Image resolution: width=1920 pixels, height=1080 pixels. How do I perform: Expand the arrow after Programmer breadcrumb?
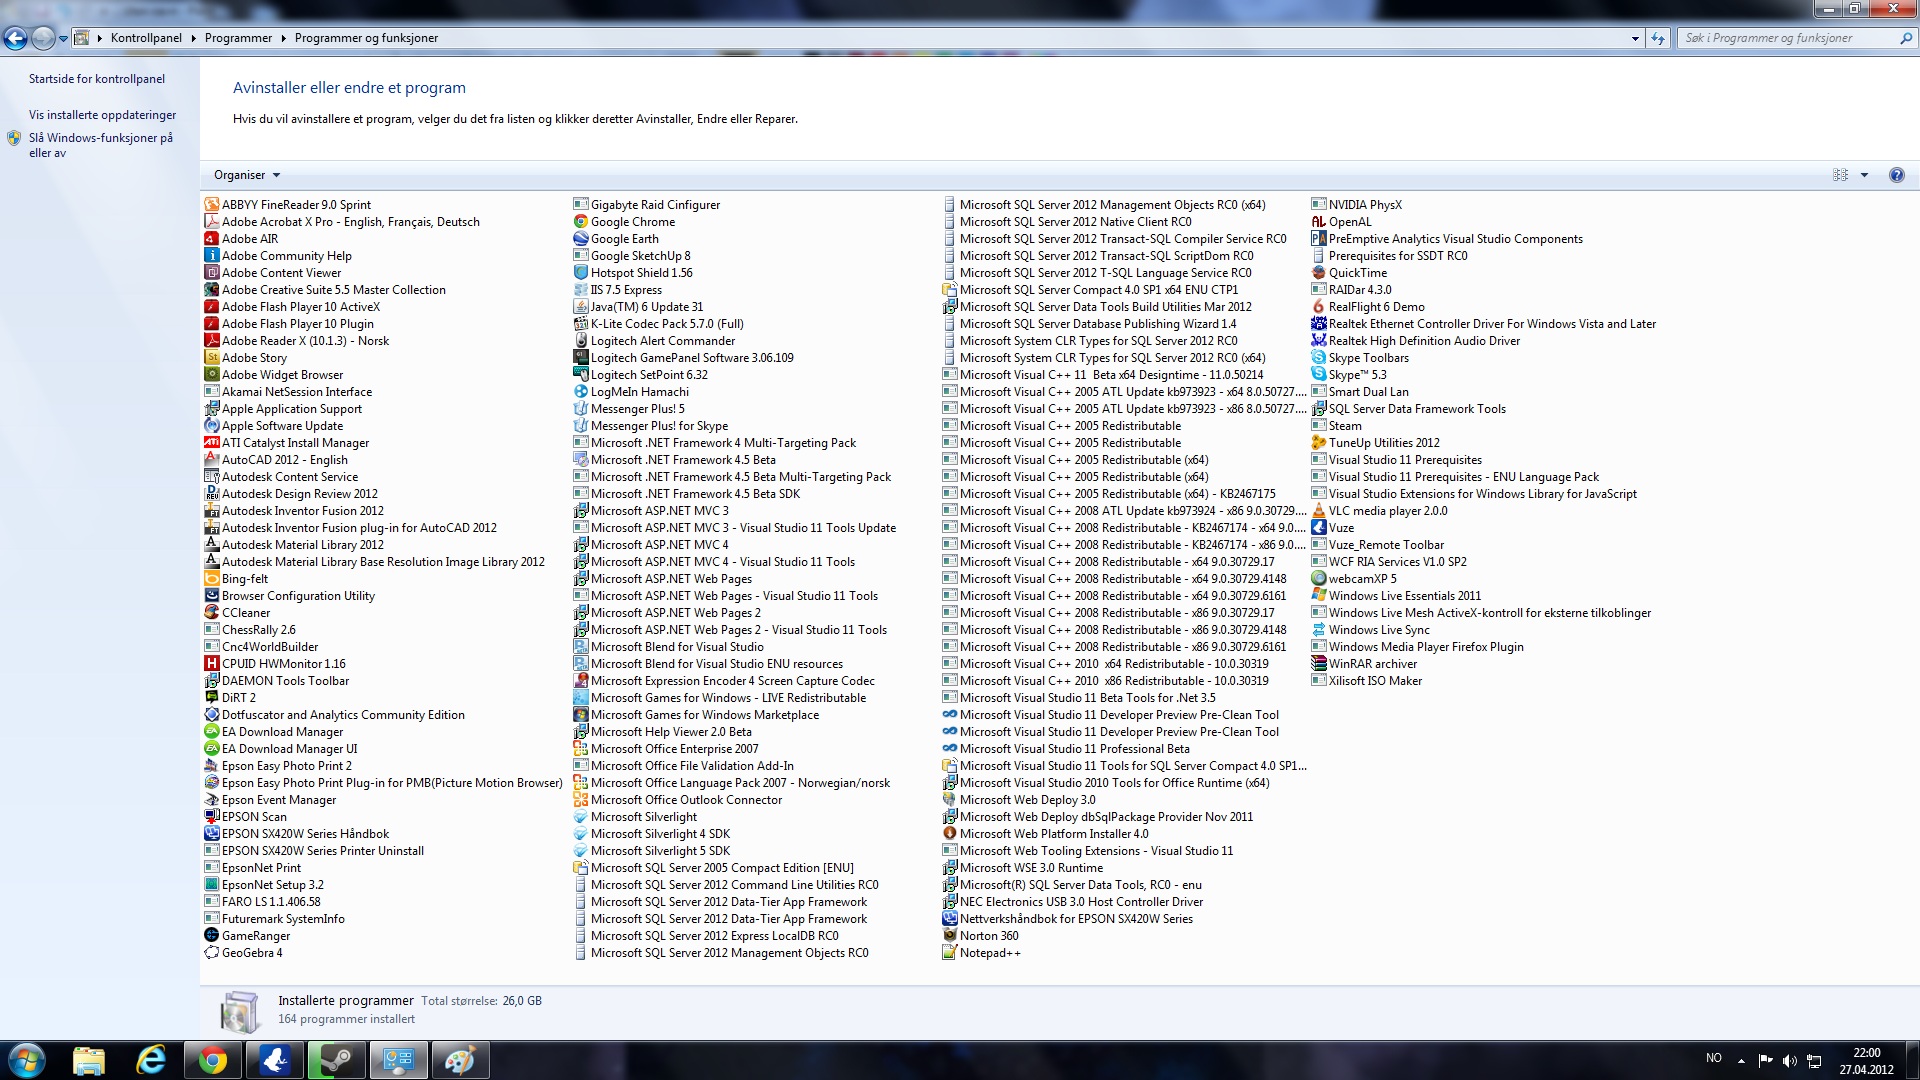pos(284,38)
